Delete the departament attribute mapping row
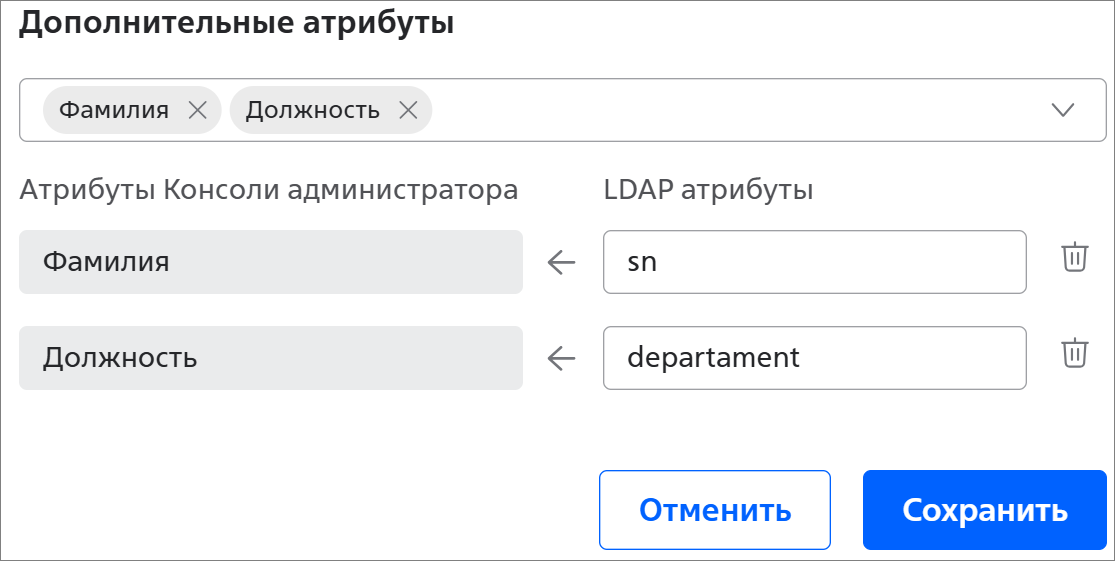The image size is (1115, 561). pos(1074,353)
